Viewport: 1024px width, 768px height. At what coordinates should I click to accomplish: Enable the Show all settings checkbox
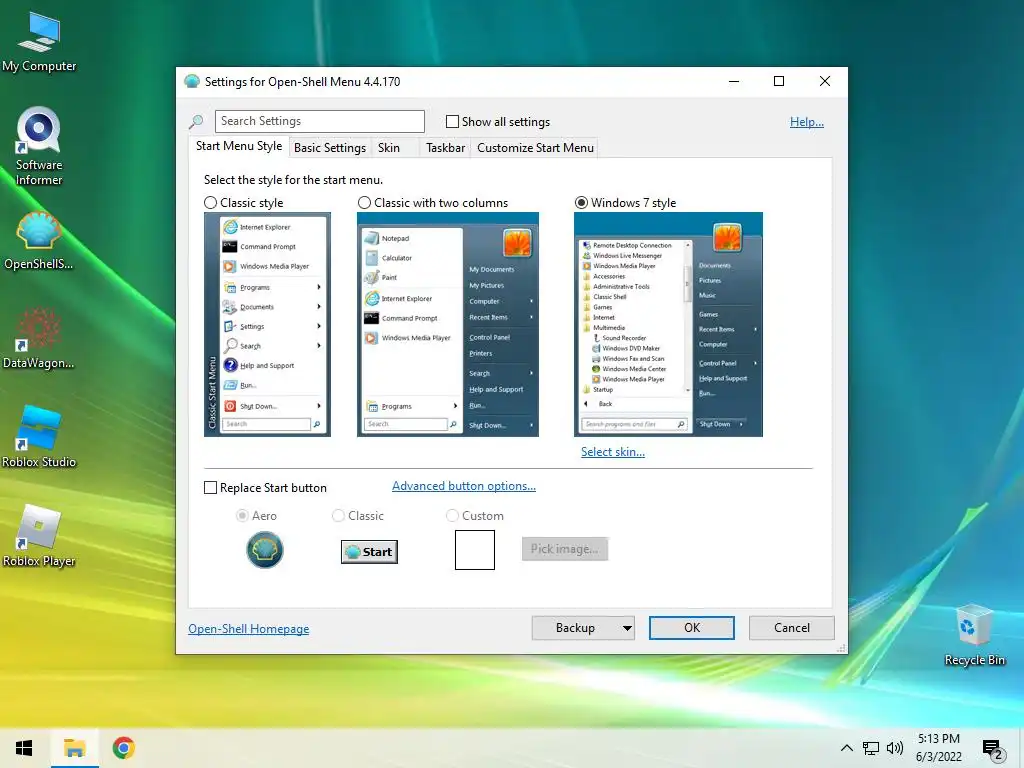[x=452, y=121]
